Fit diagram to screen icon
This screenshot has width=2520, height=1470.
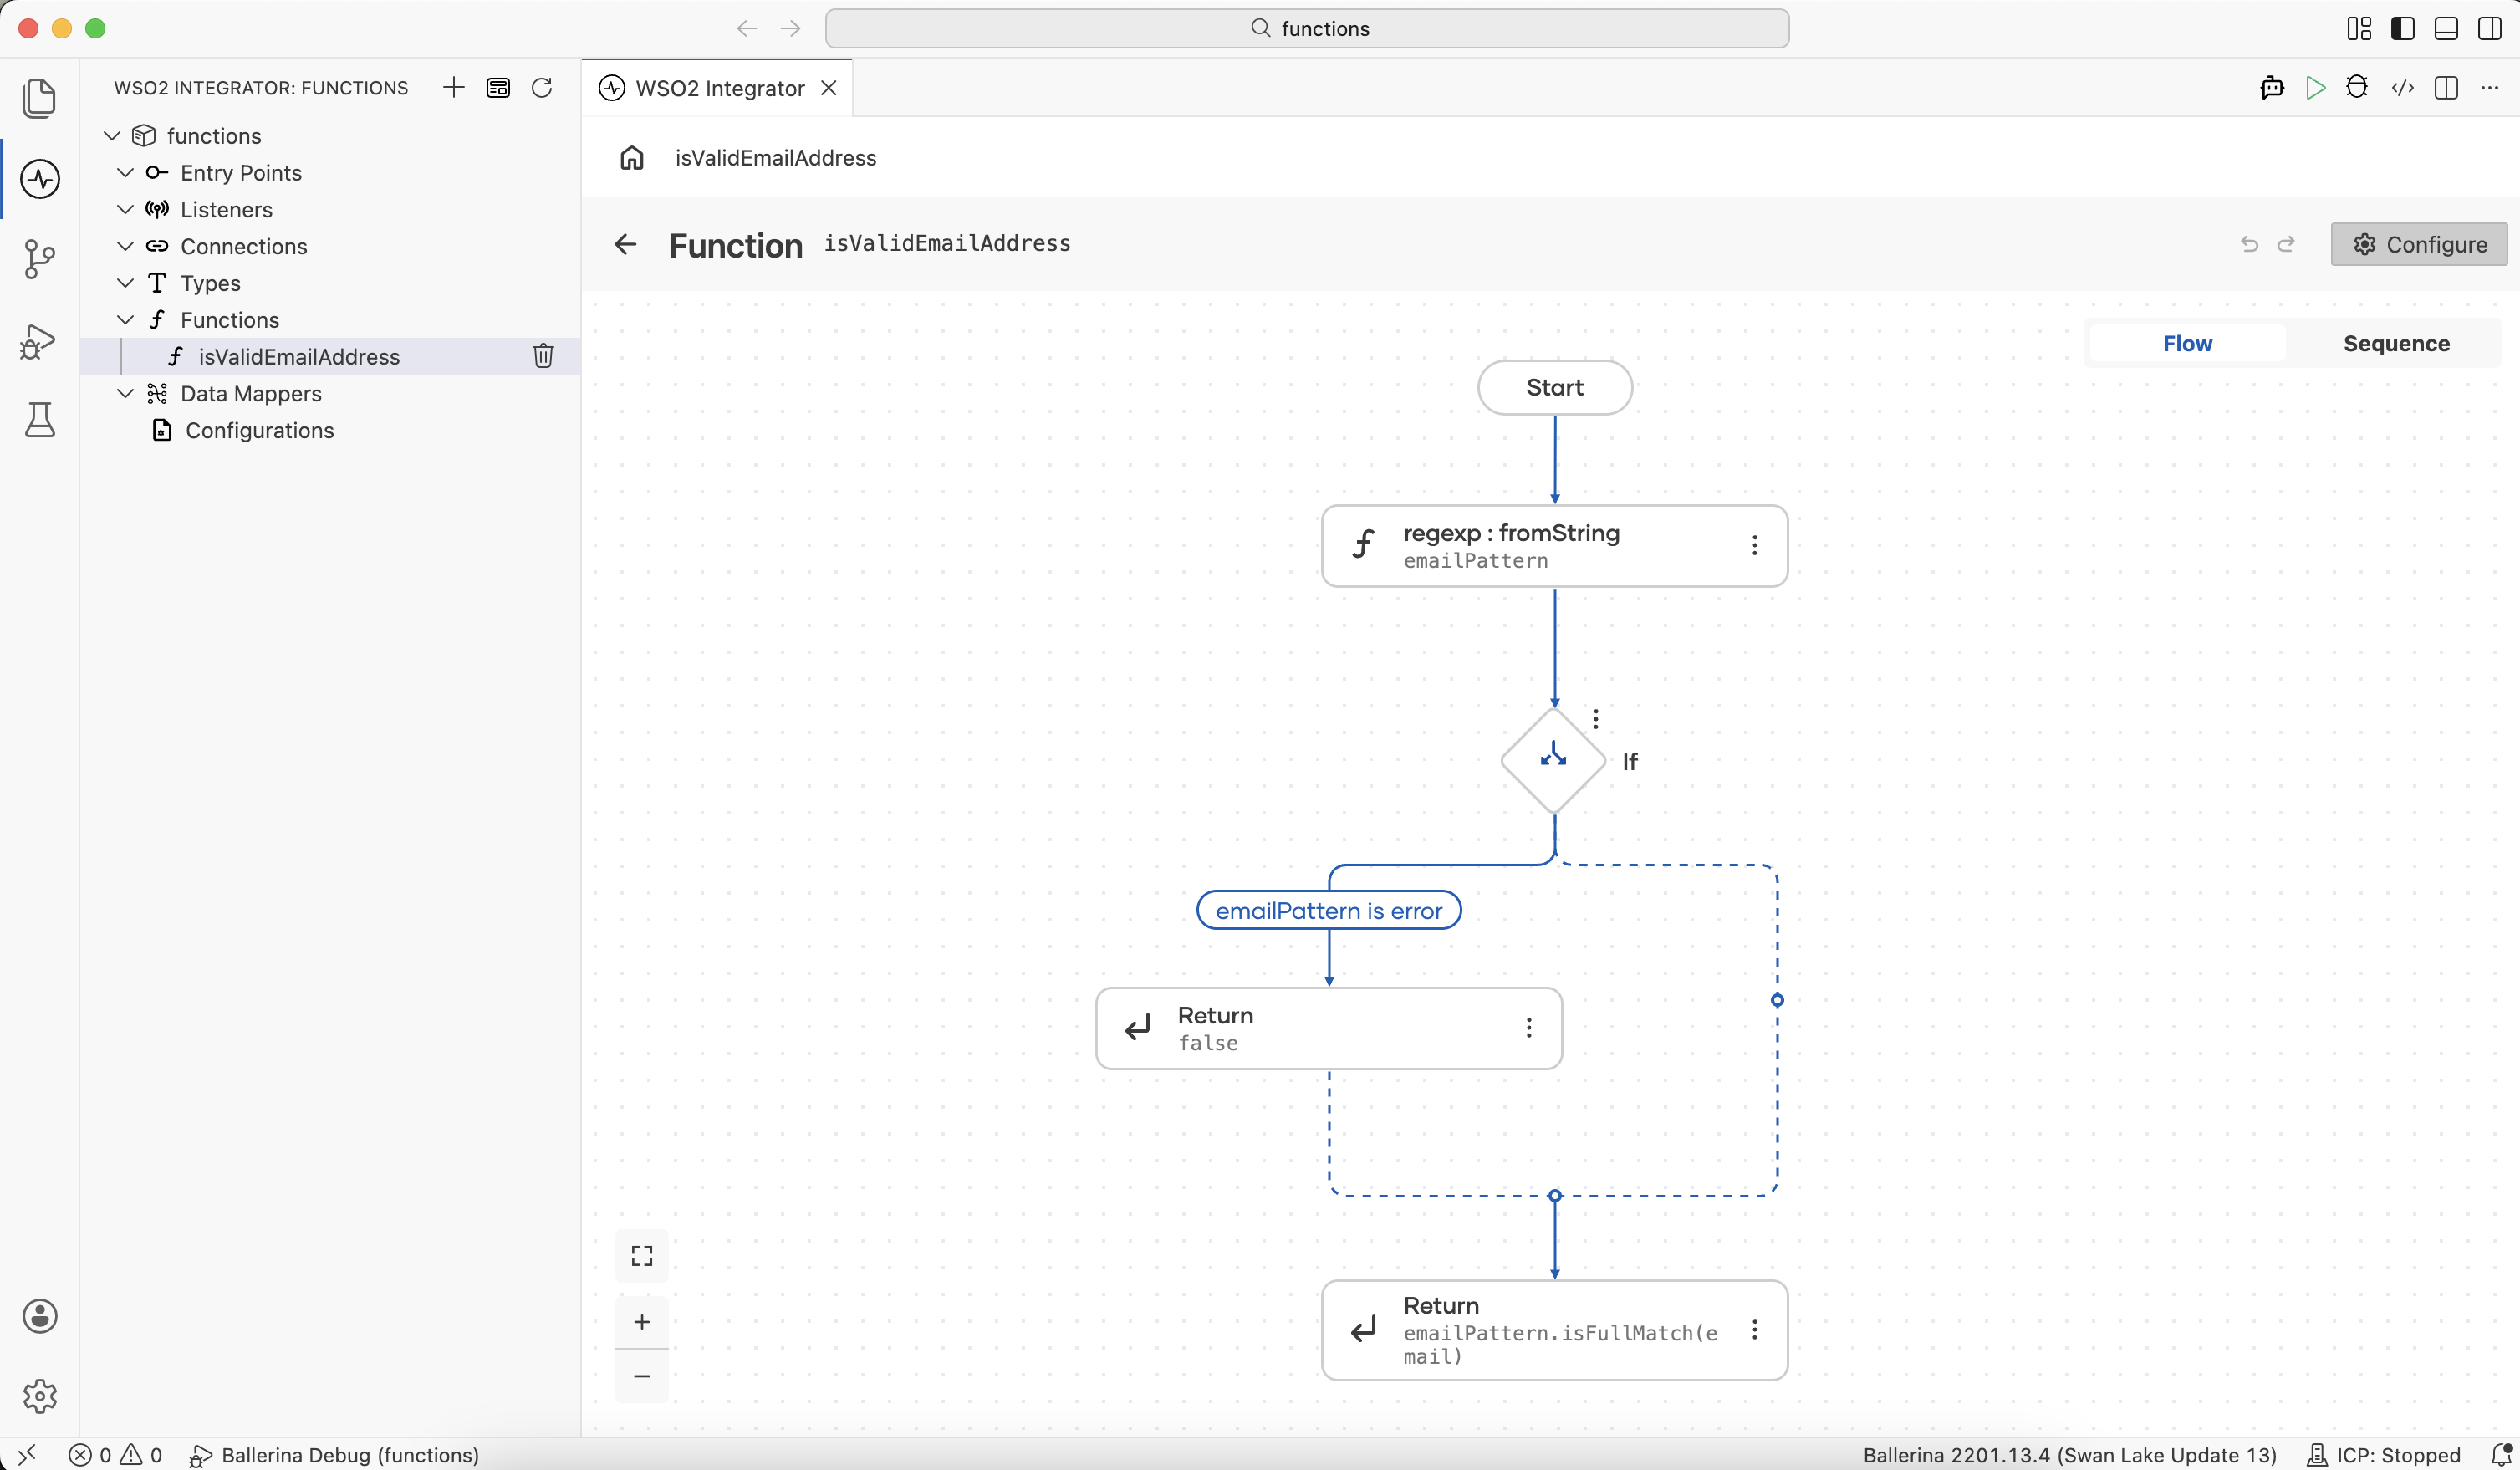click(x=642, y=1256)
